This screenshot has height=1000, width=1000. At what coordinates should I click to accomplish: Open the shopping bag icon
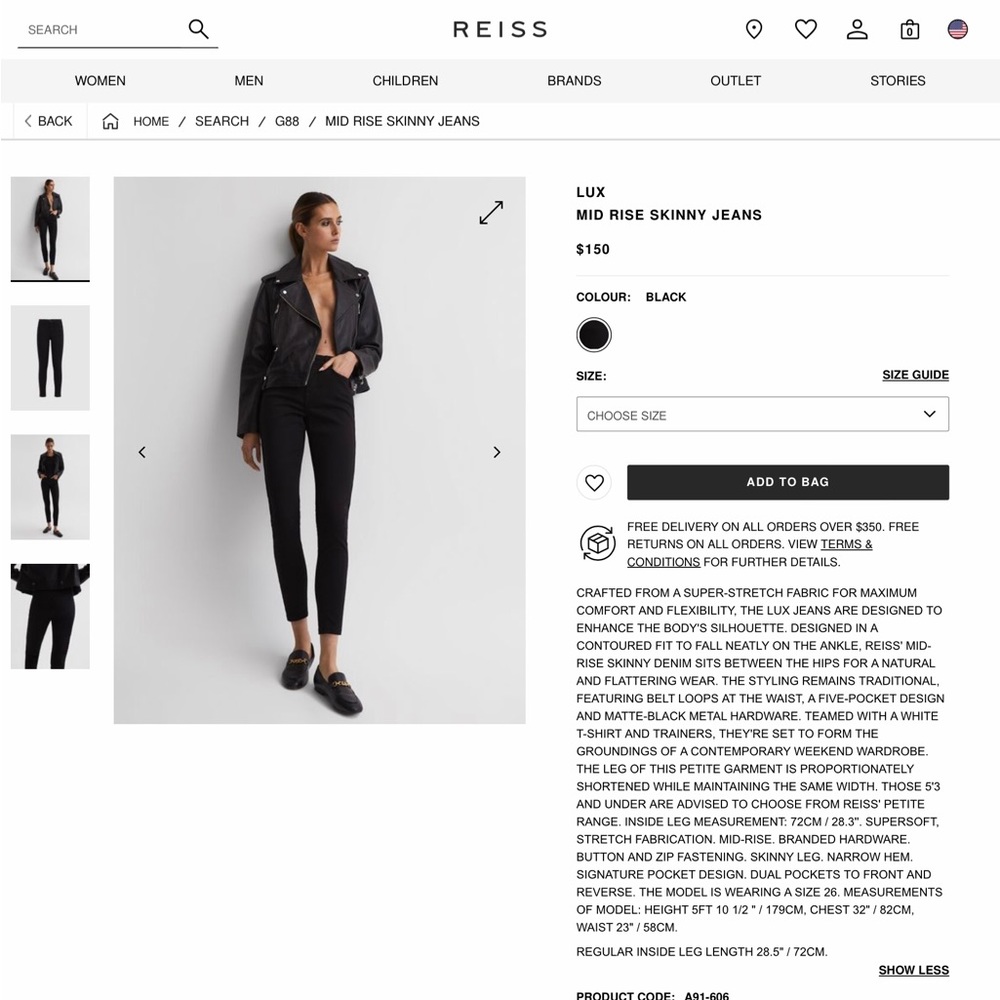909,29
